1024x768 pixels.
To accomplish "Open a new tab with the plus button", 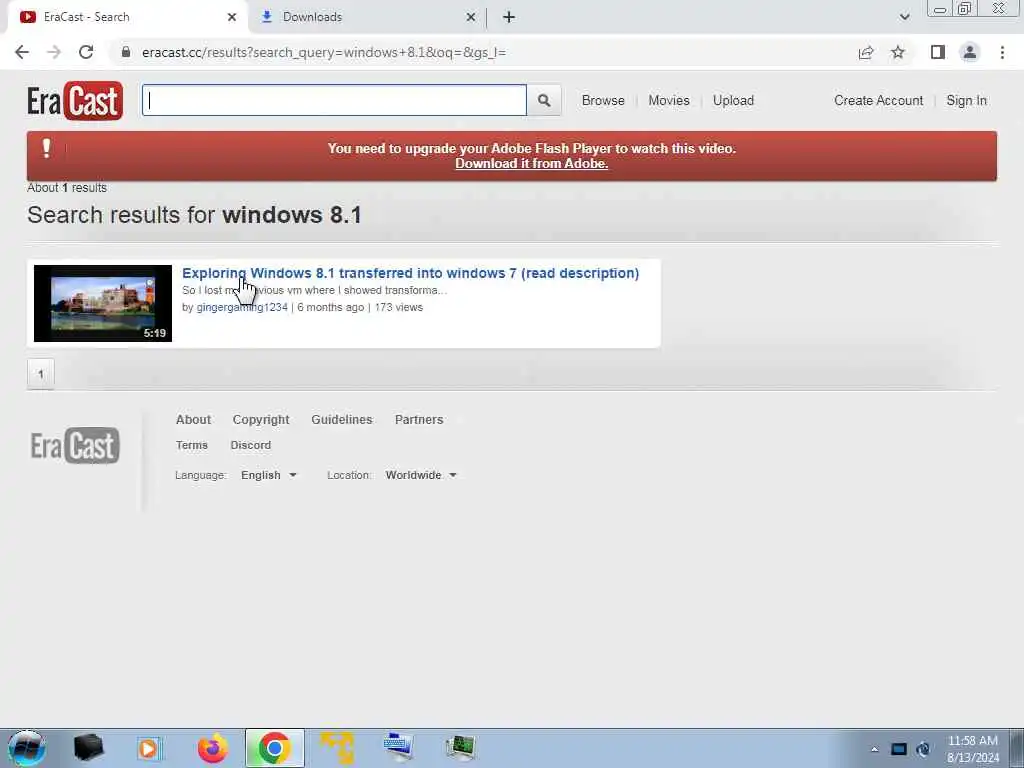I will tap(509, 17).
